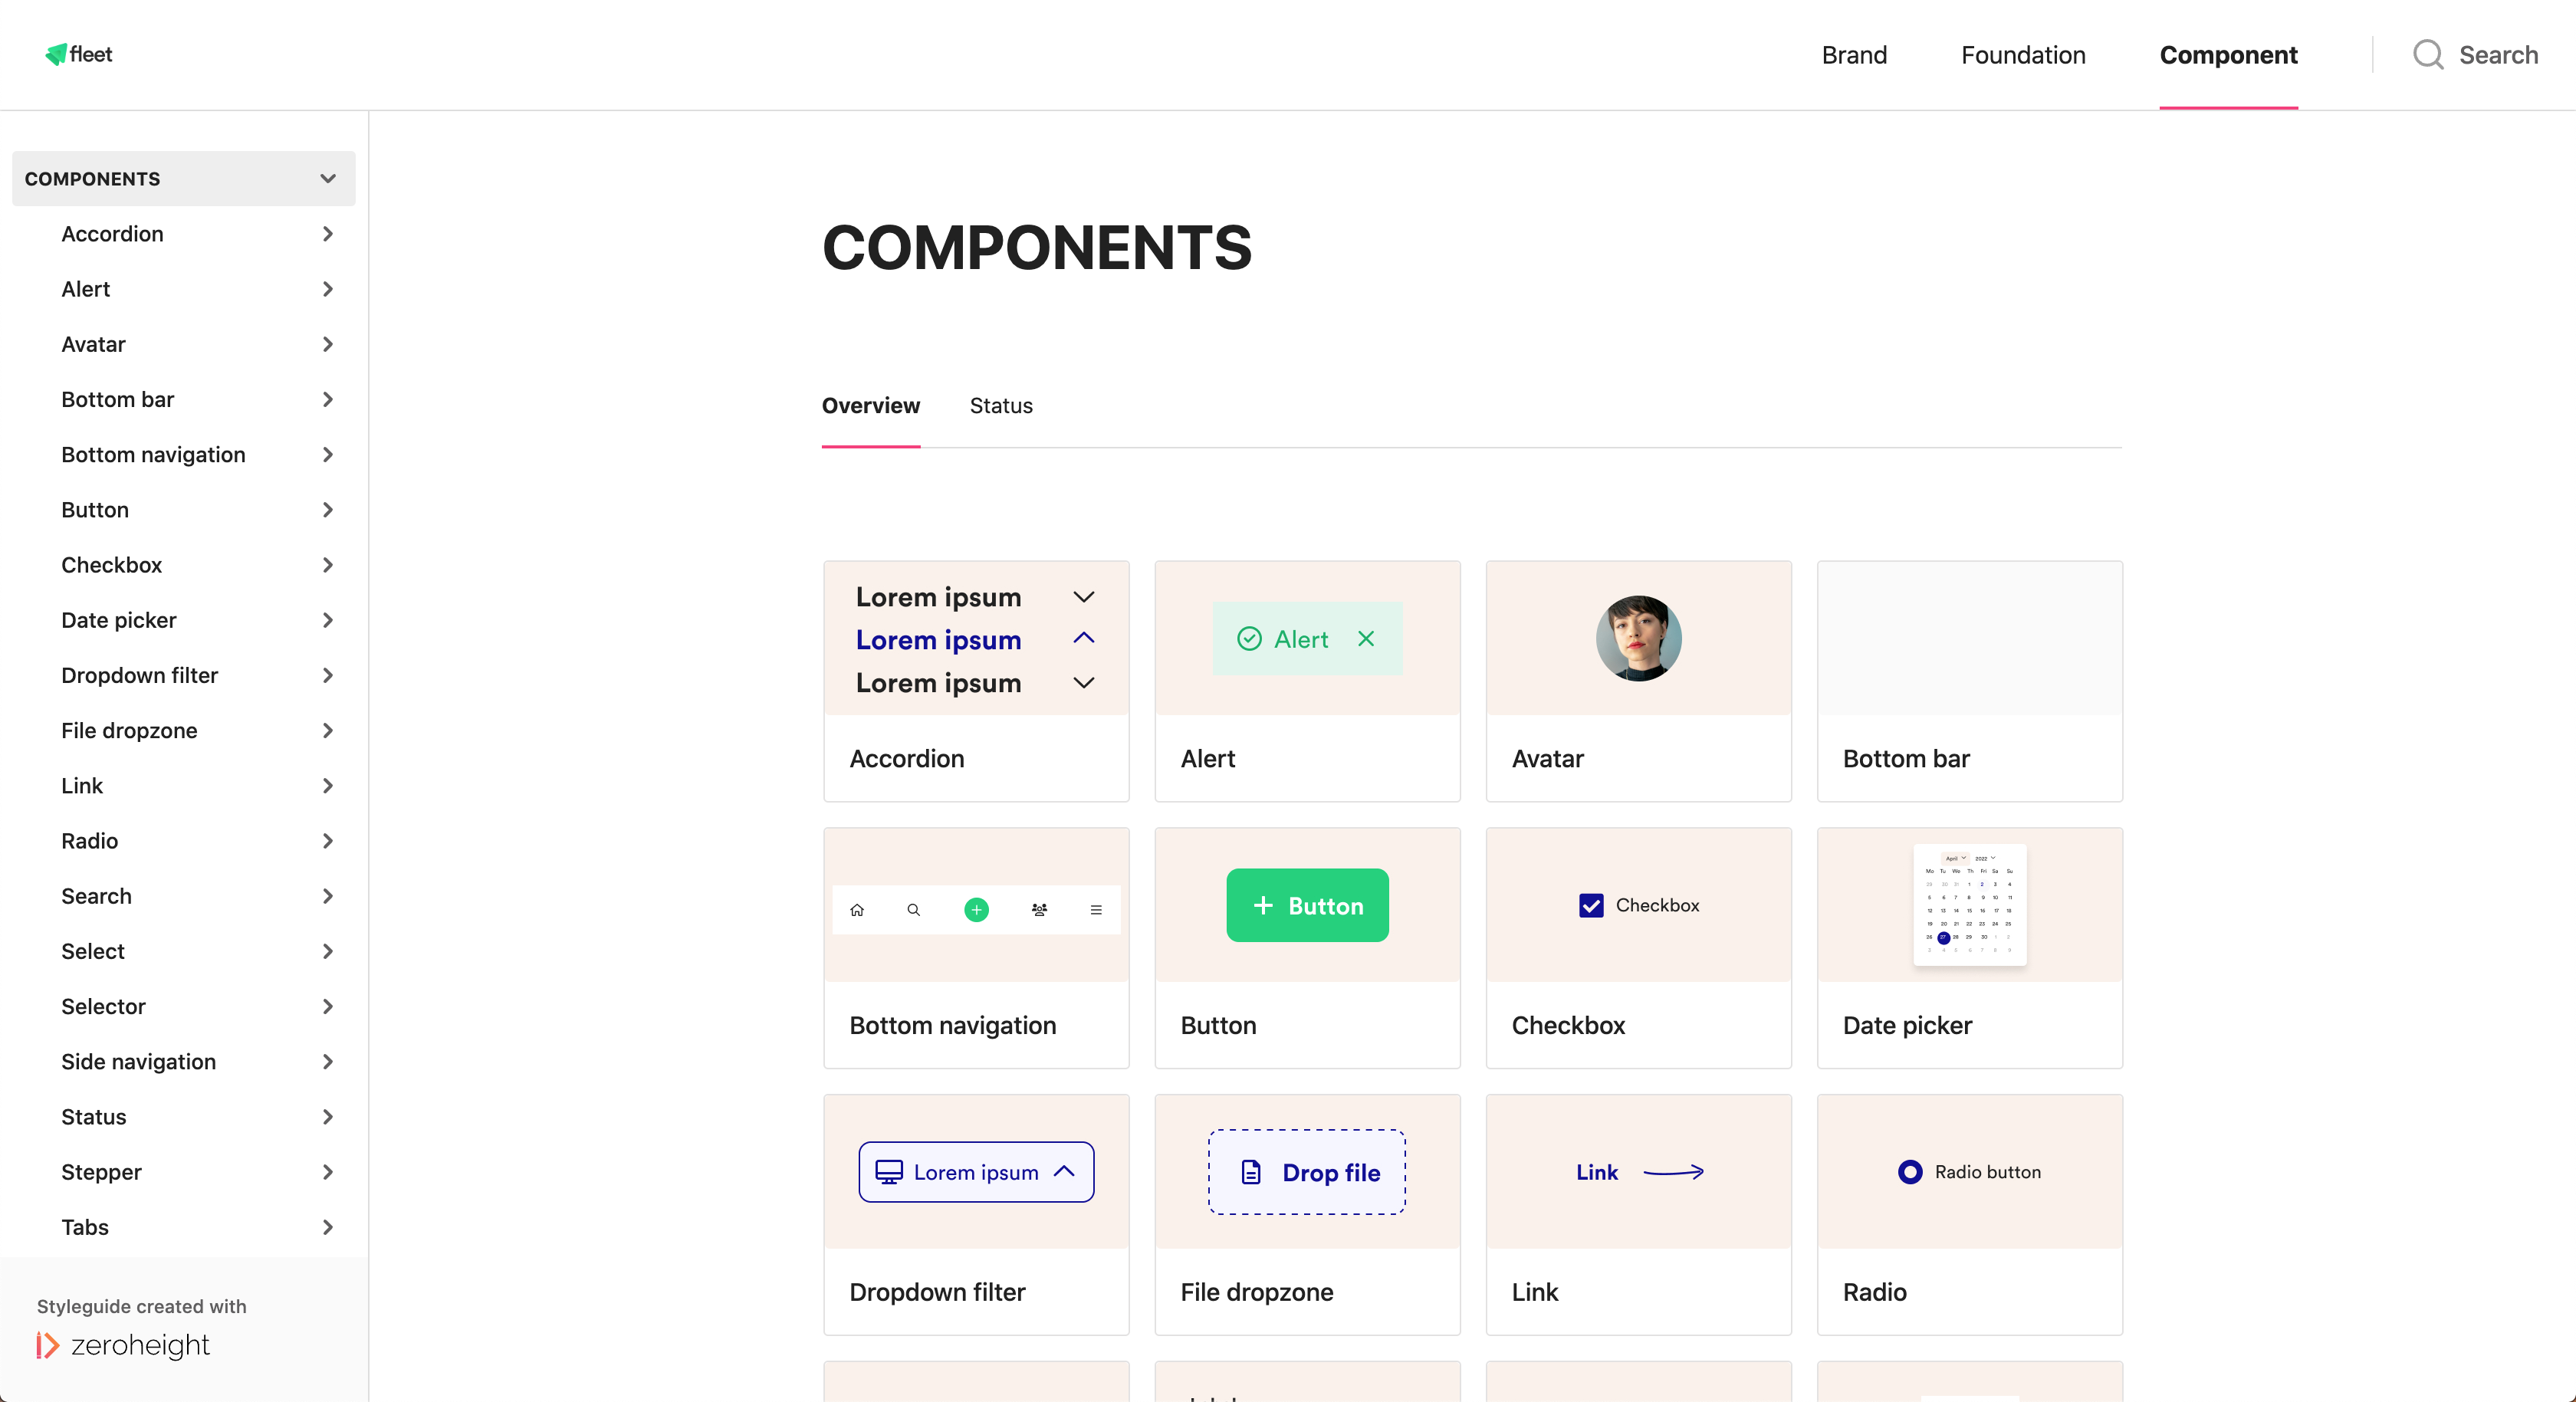
Task: Toggle the Checkbox preview checkmark box
Action: [1591, 905]
